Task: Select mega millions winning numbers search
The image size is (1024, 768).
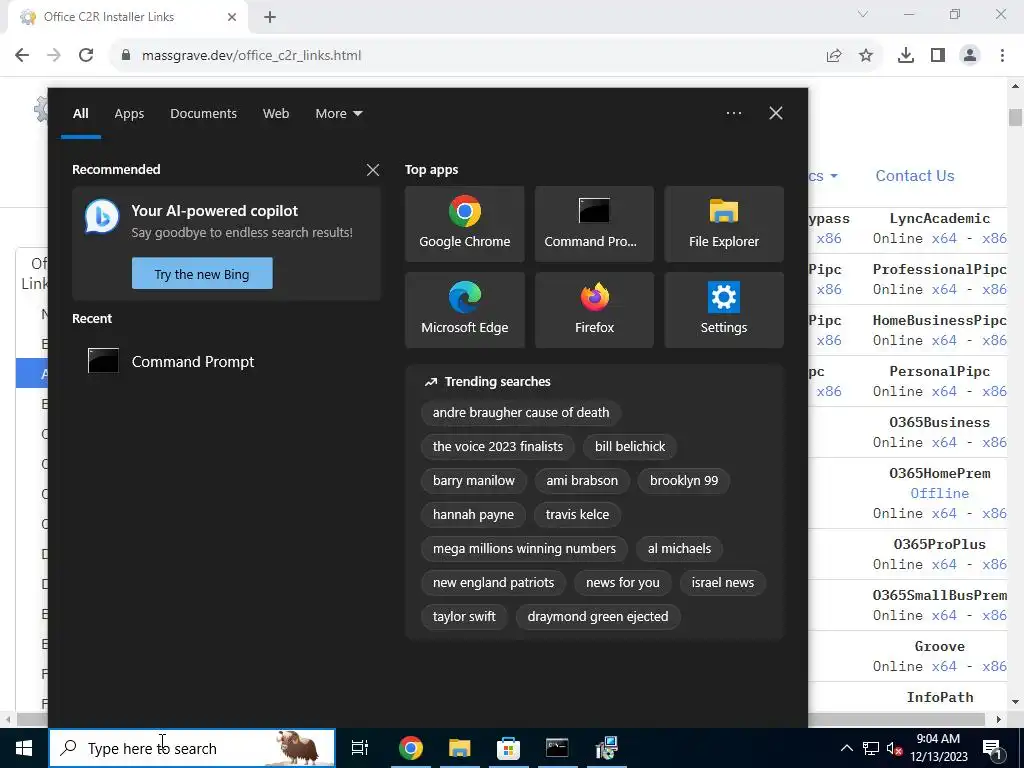Action: tap(524, 549)
